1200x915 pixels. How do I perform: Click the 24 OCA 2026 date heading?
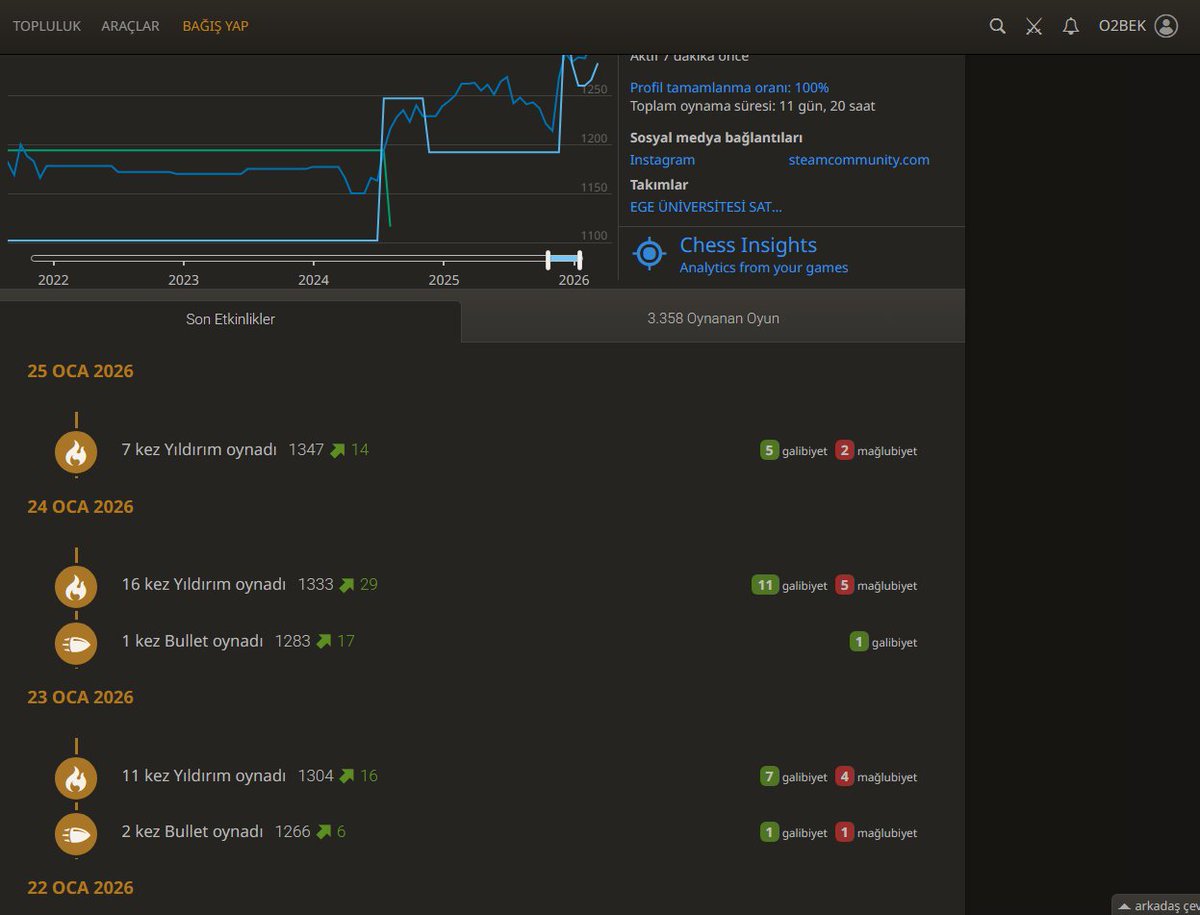pos(80,507)
